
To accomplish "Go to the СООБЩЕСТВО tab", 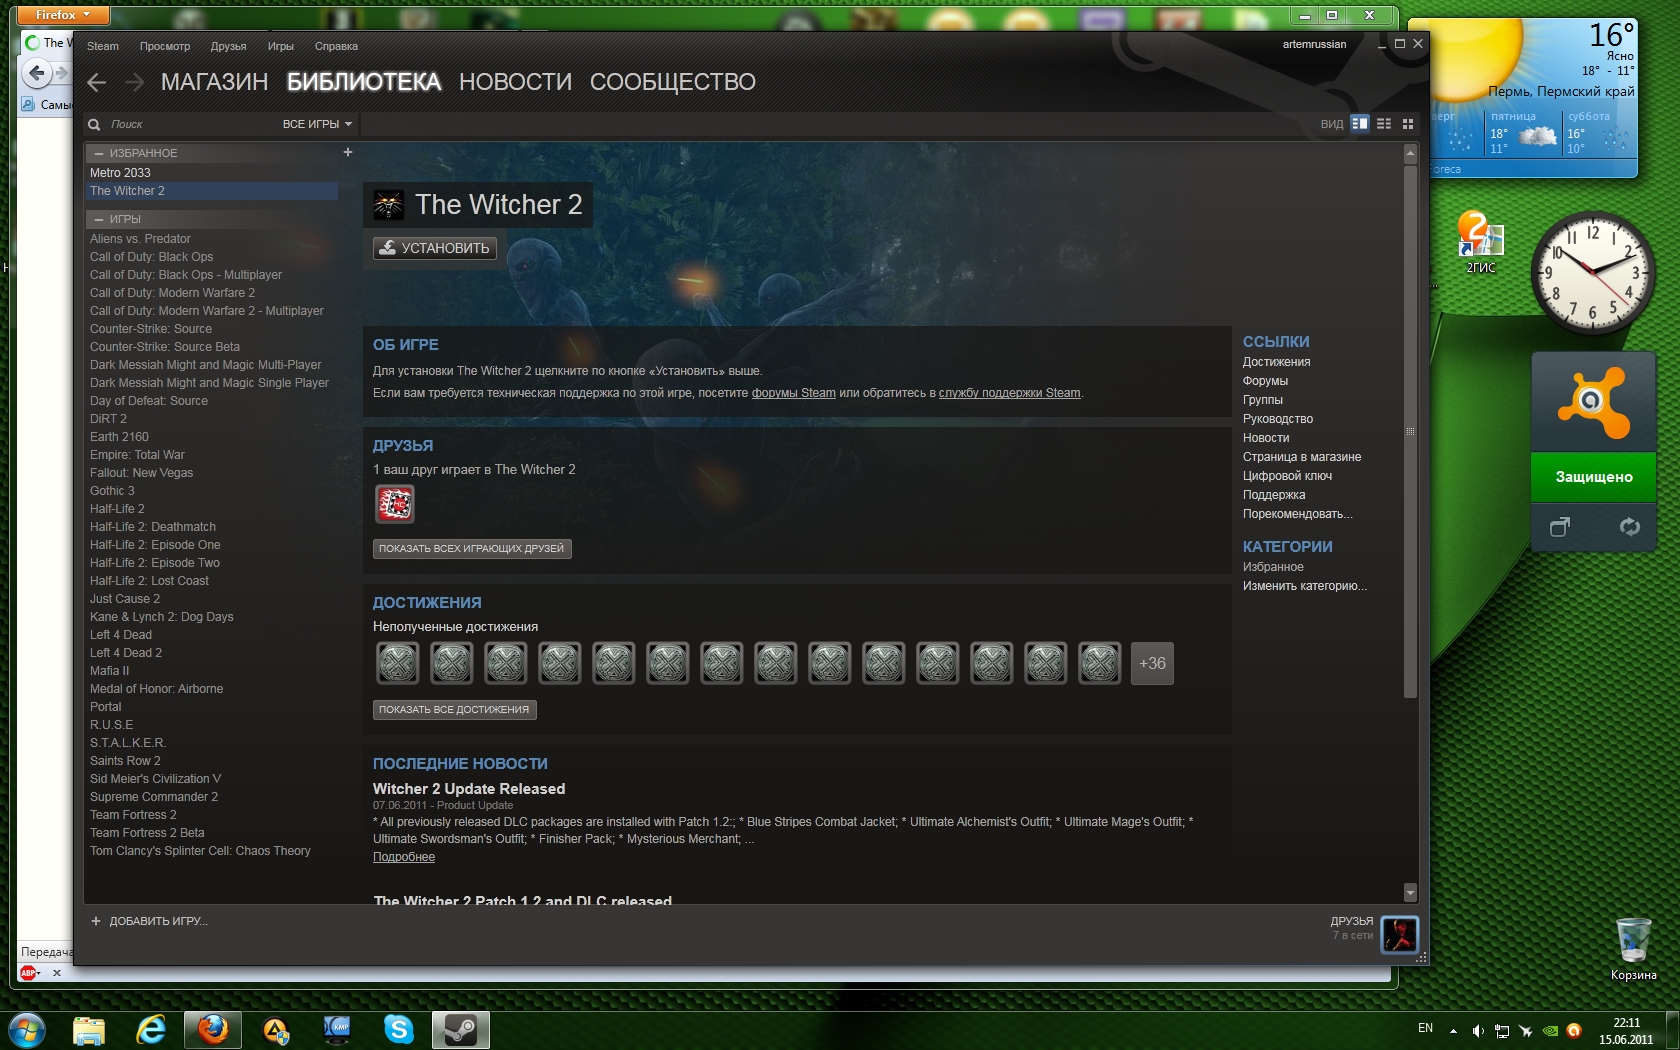I will pyautogui.click(x=673, y=82).
